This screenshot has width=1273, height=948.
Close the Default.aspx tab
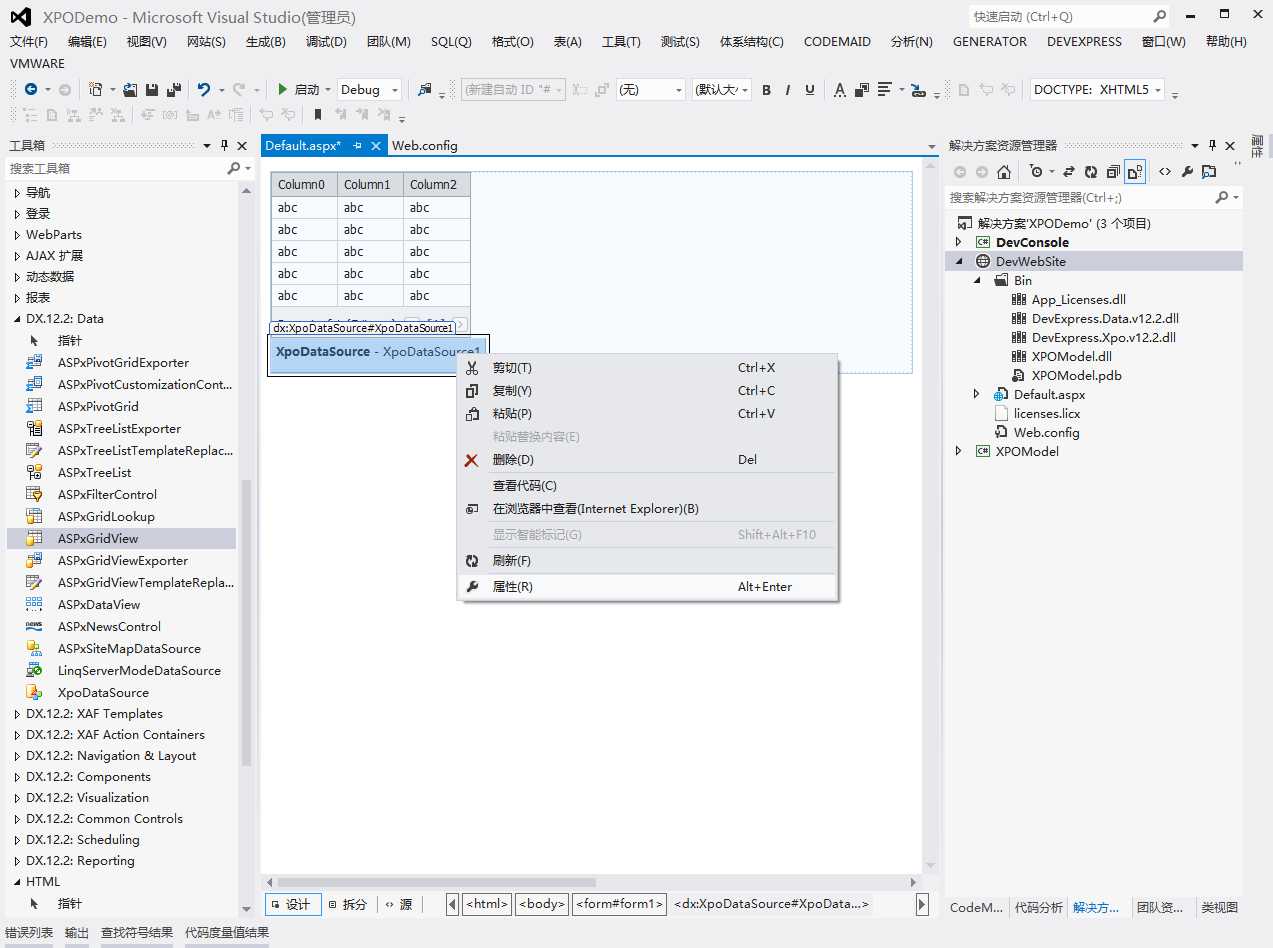376,146
